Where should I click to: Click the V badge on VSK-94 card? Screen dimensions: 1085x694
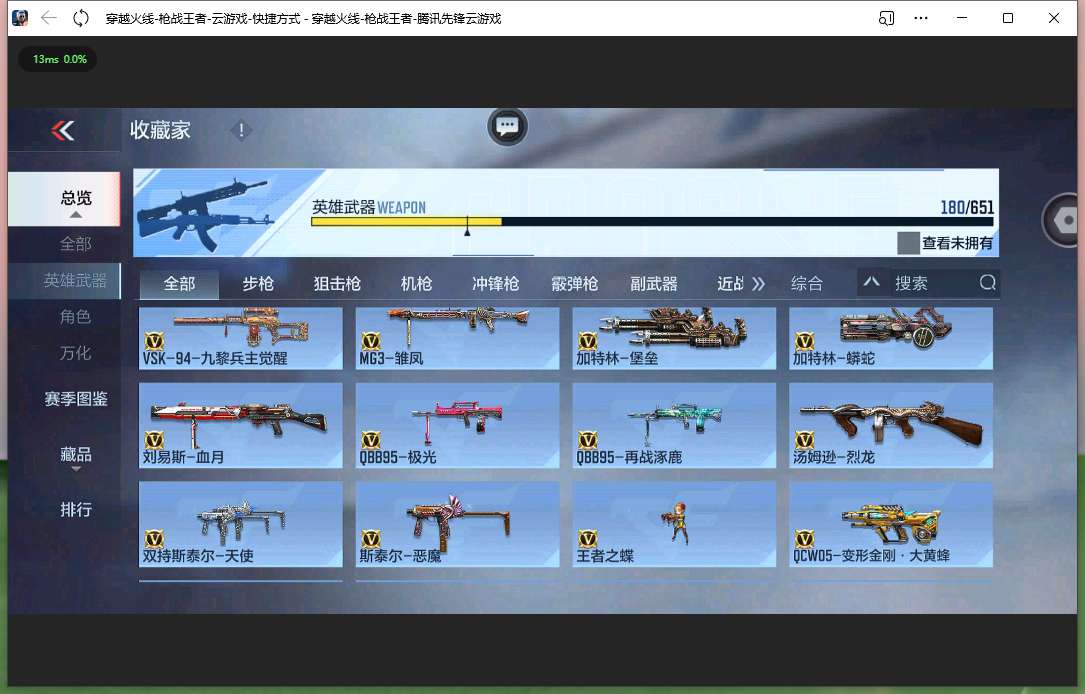(154, 341)
